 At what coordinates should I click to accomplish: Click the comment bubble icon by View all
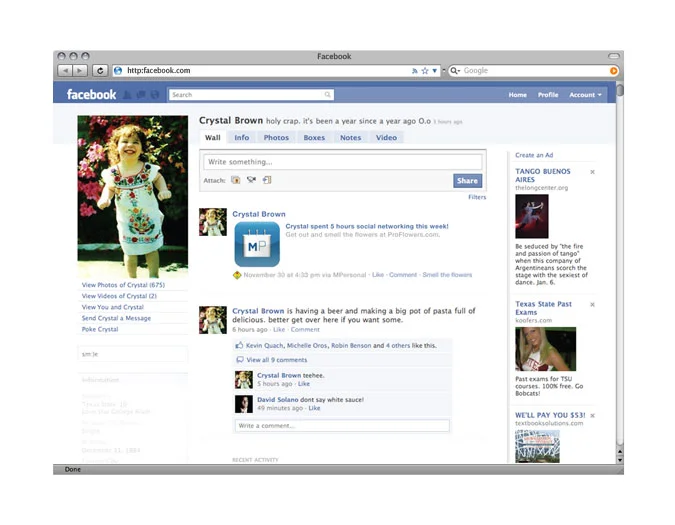[240, 360]
